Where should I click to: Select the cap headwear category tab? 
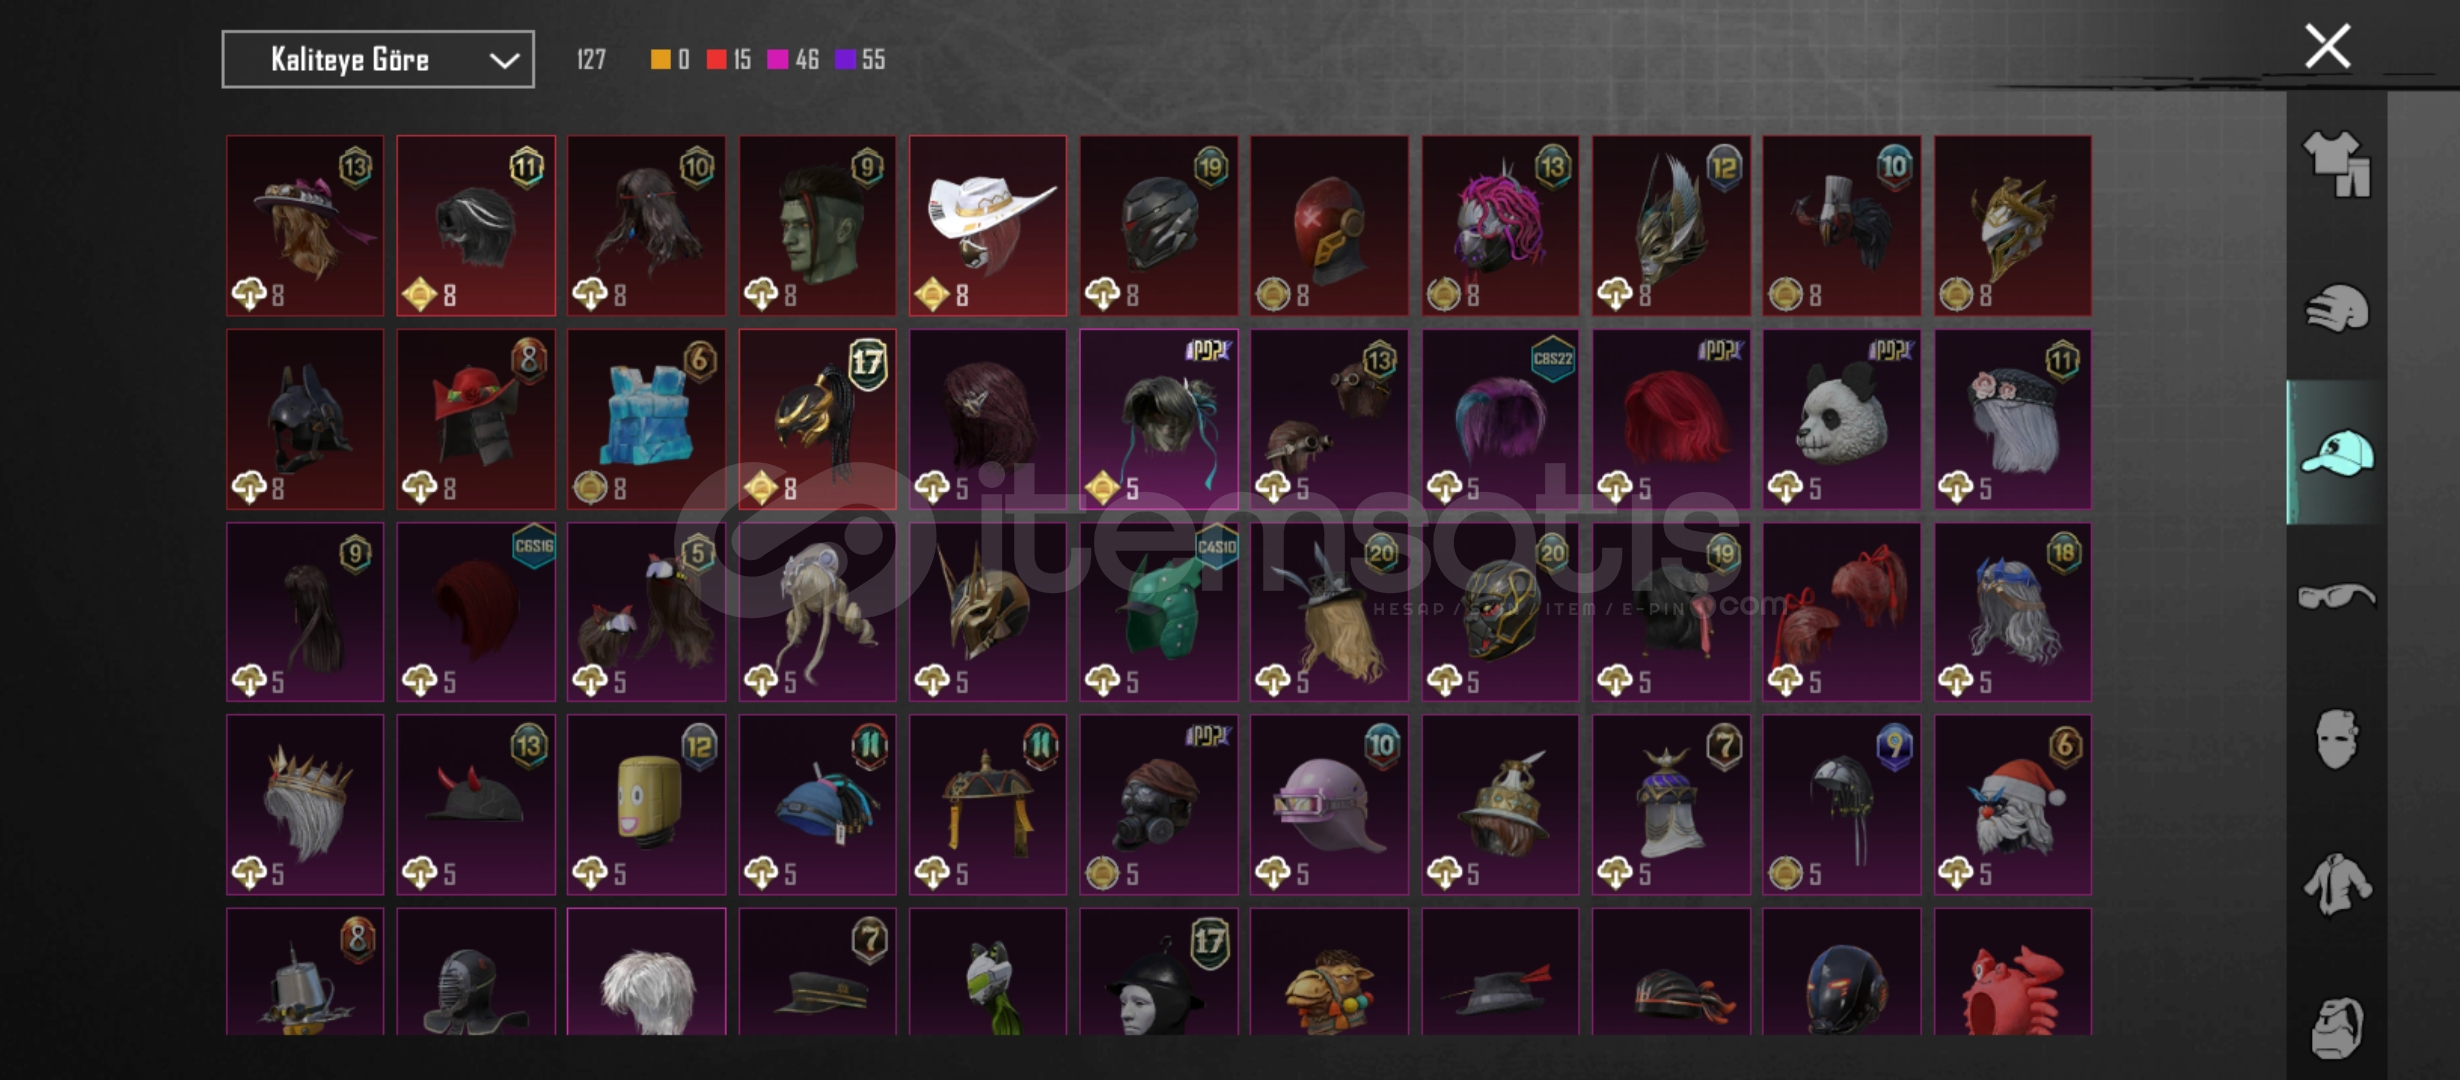(2337, 453)
